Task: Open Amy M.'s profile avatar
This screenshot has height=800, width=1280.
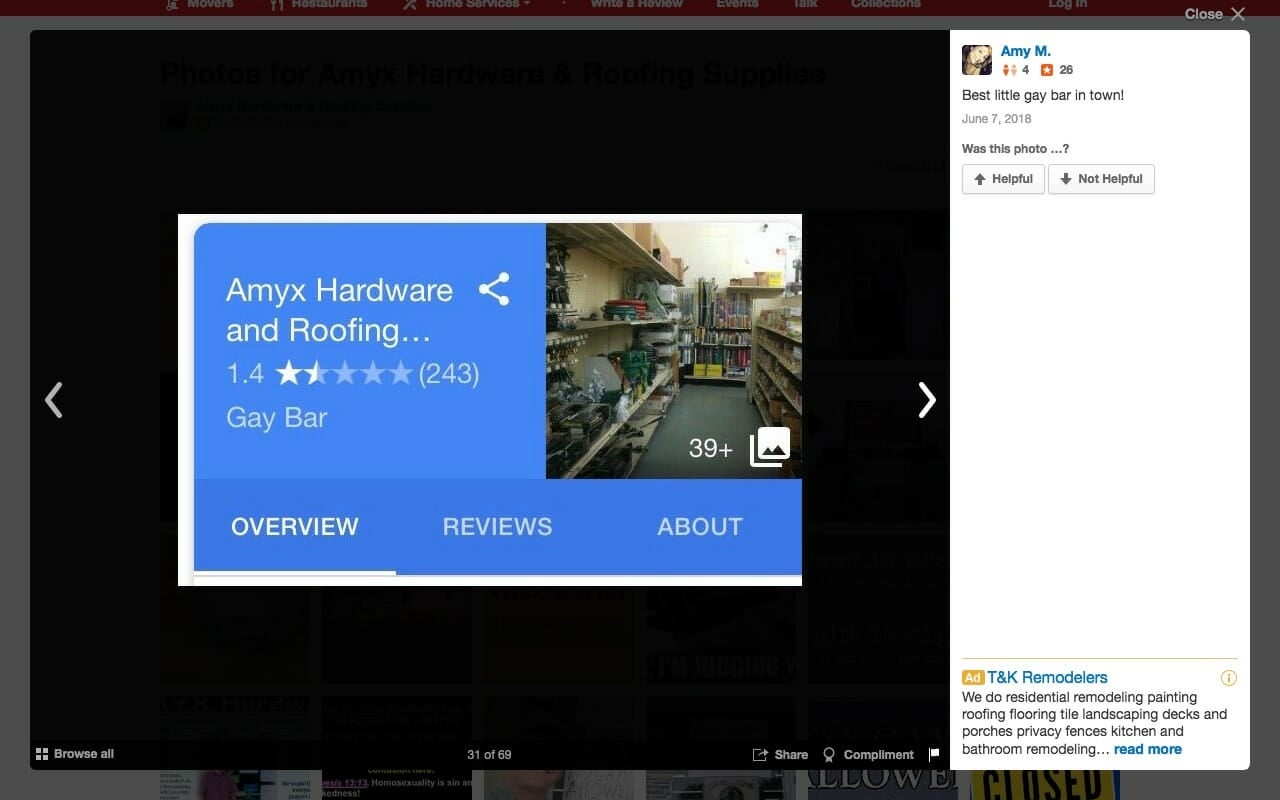Action: click(977, 60)
